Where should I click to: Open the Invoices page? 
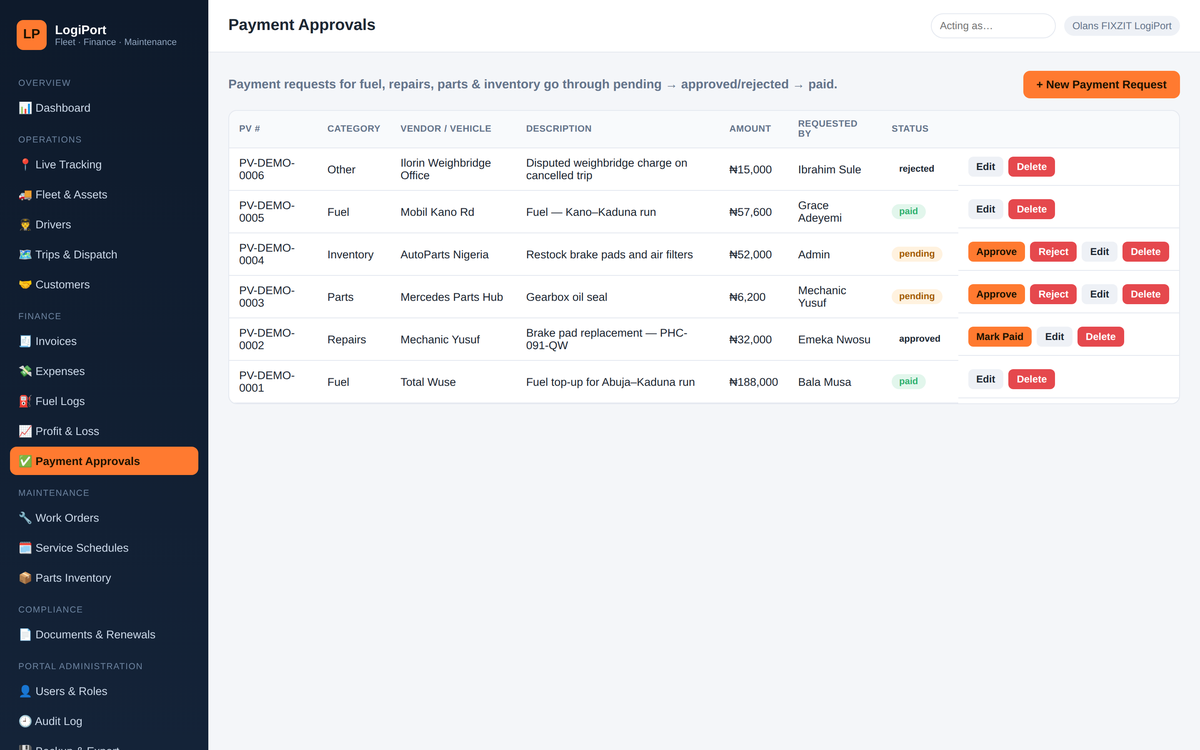tap(104, 342)
